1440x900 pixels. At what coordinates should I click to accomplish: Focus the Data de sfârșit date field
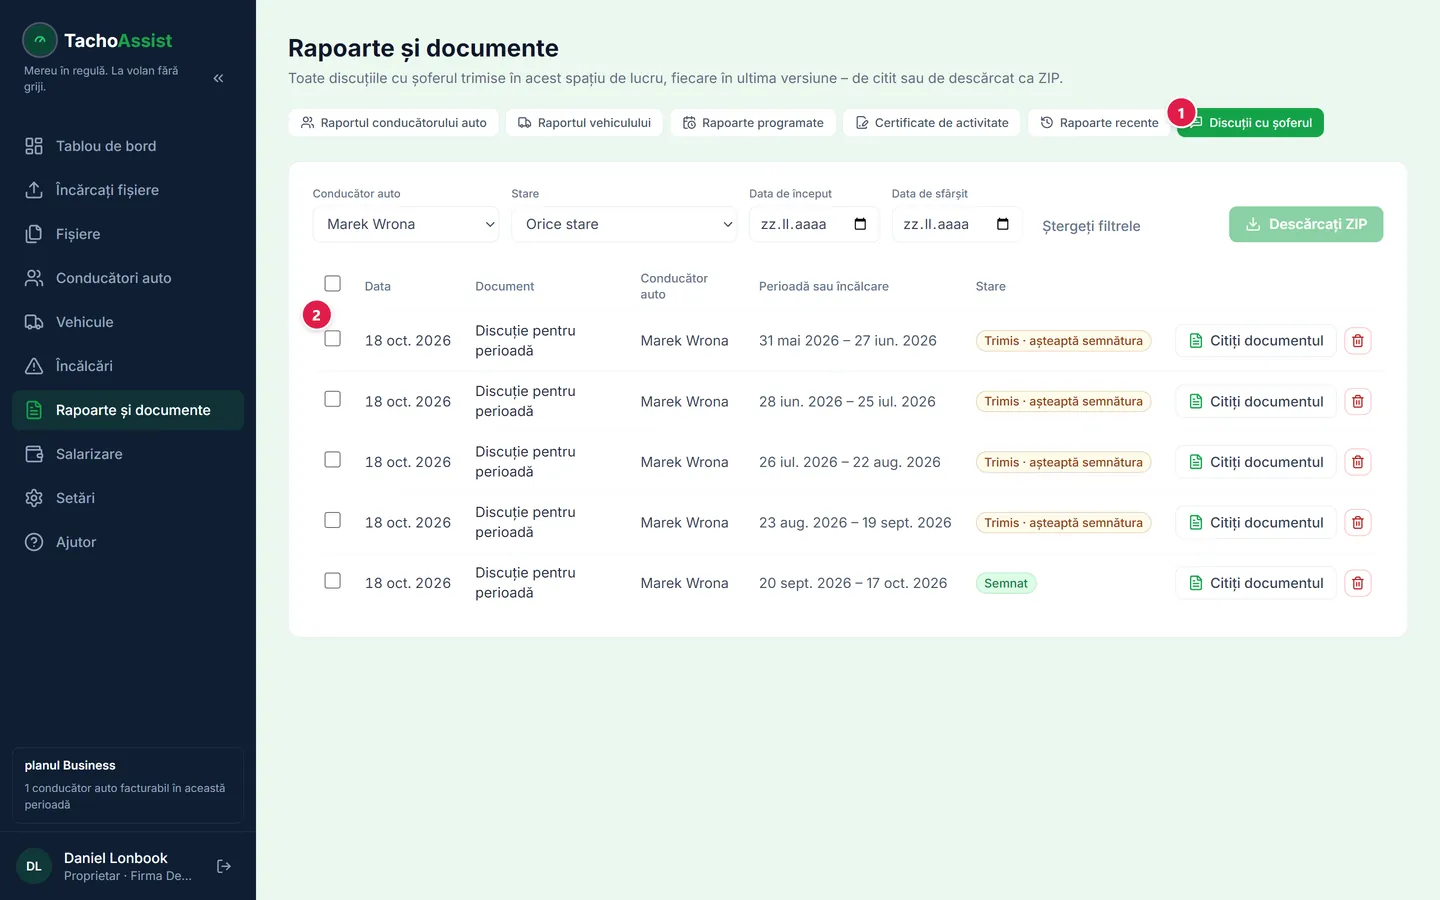tap(957, 224)
